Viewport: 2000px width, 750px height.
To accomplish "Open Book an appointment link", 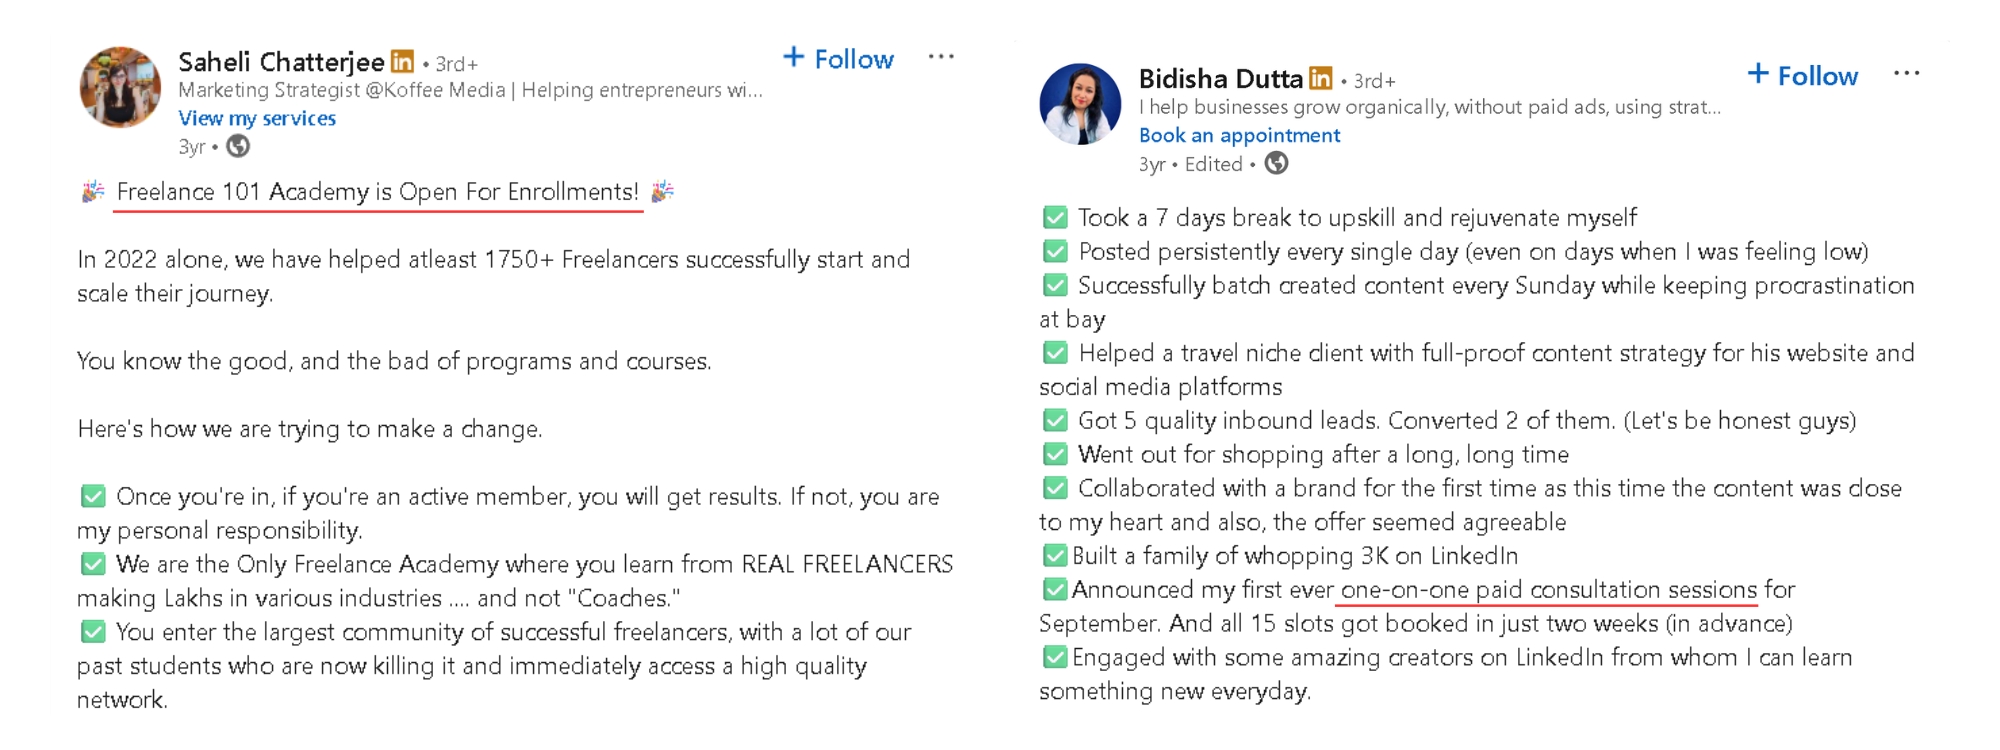I will pos(1239,135).
